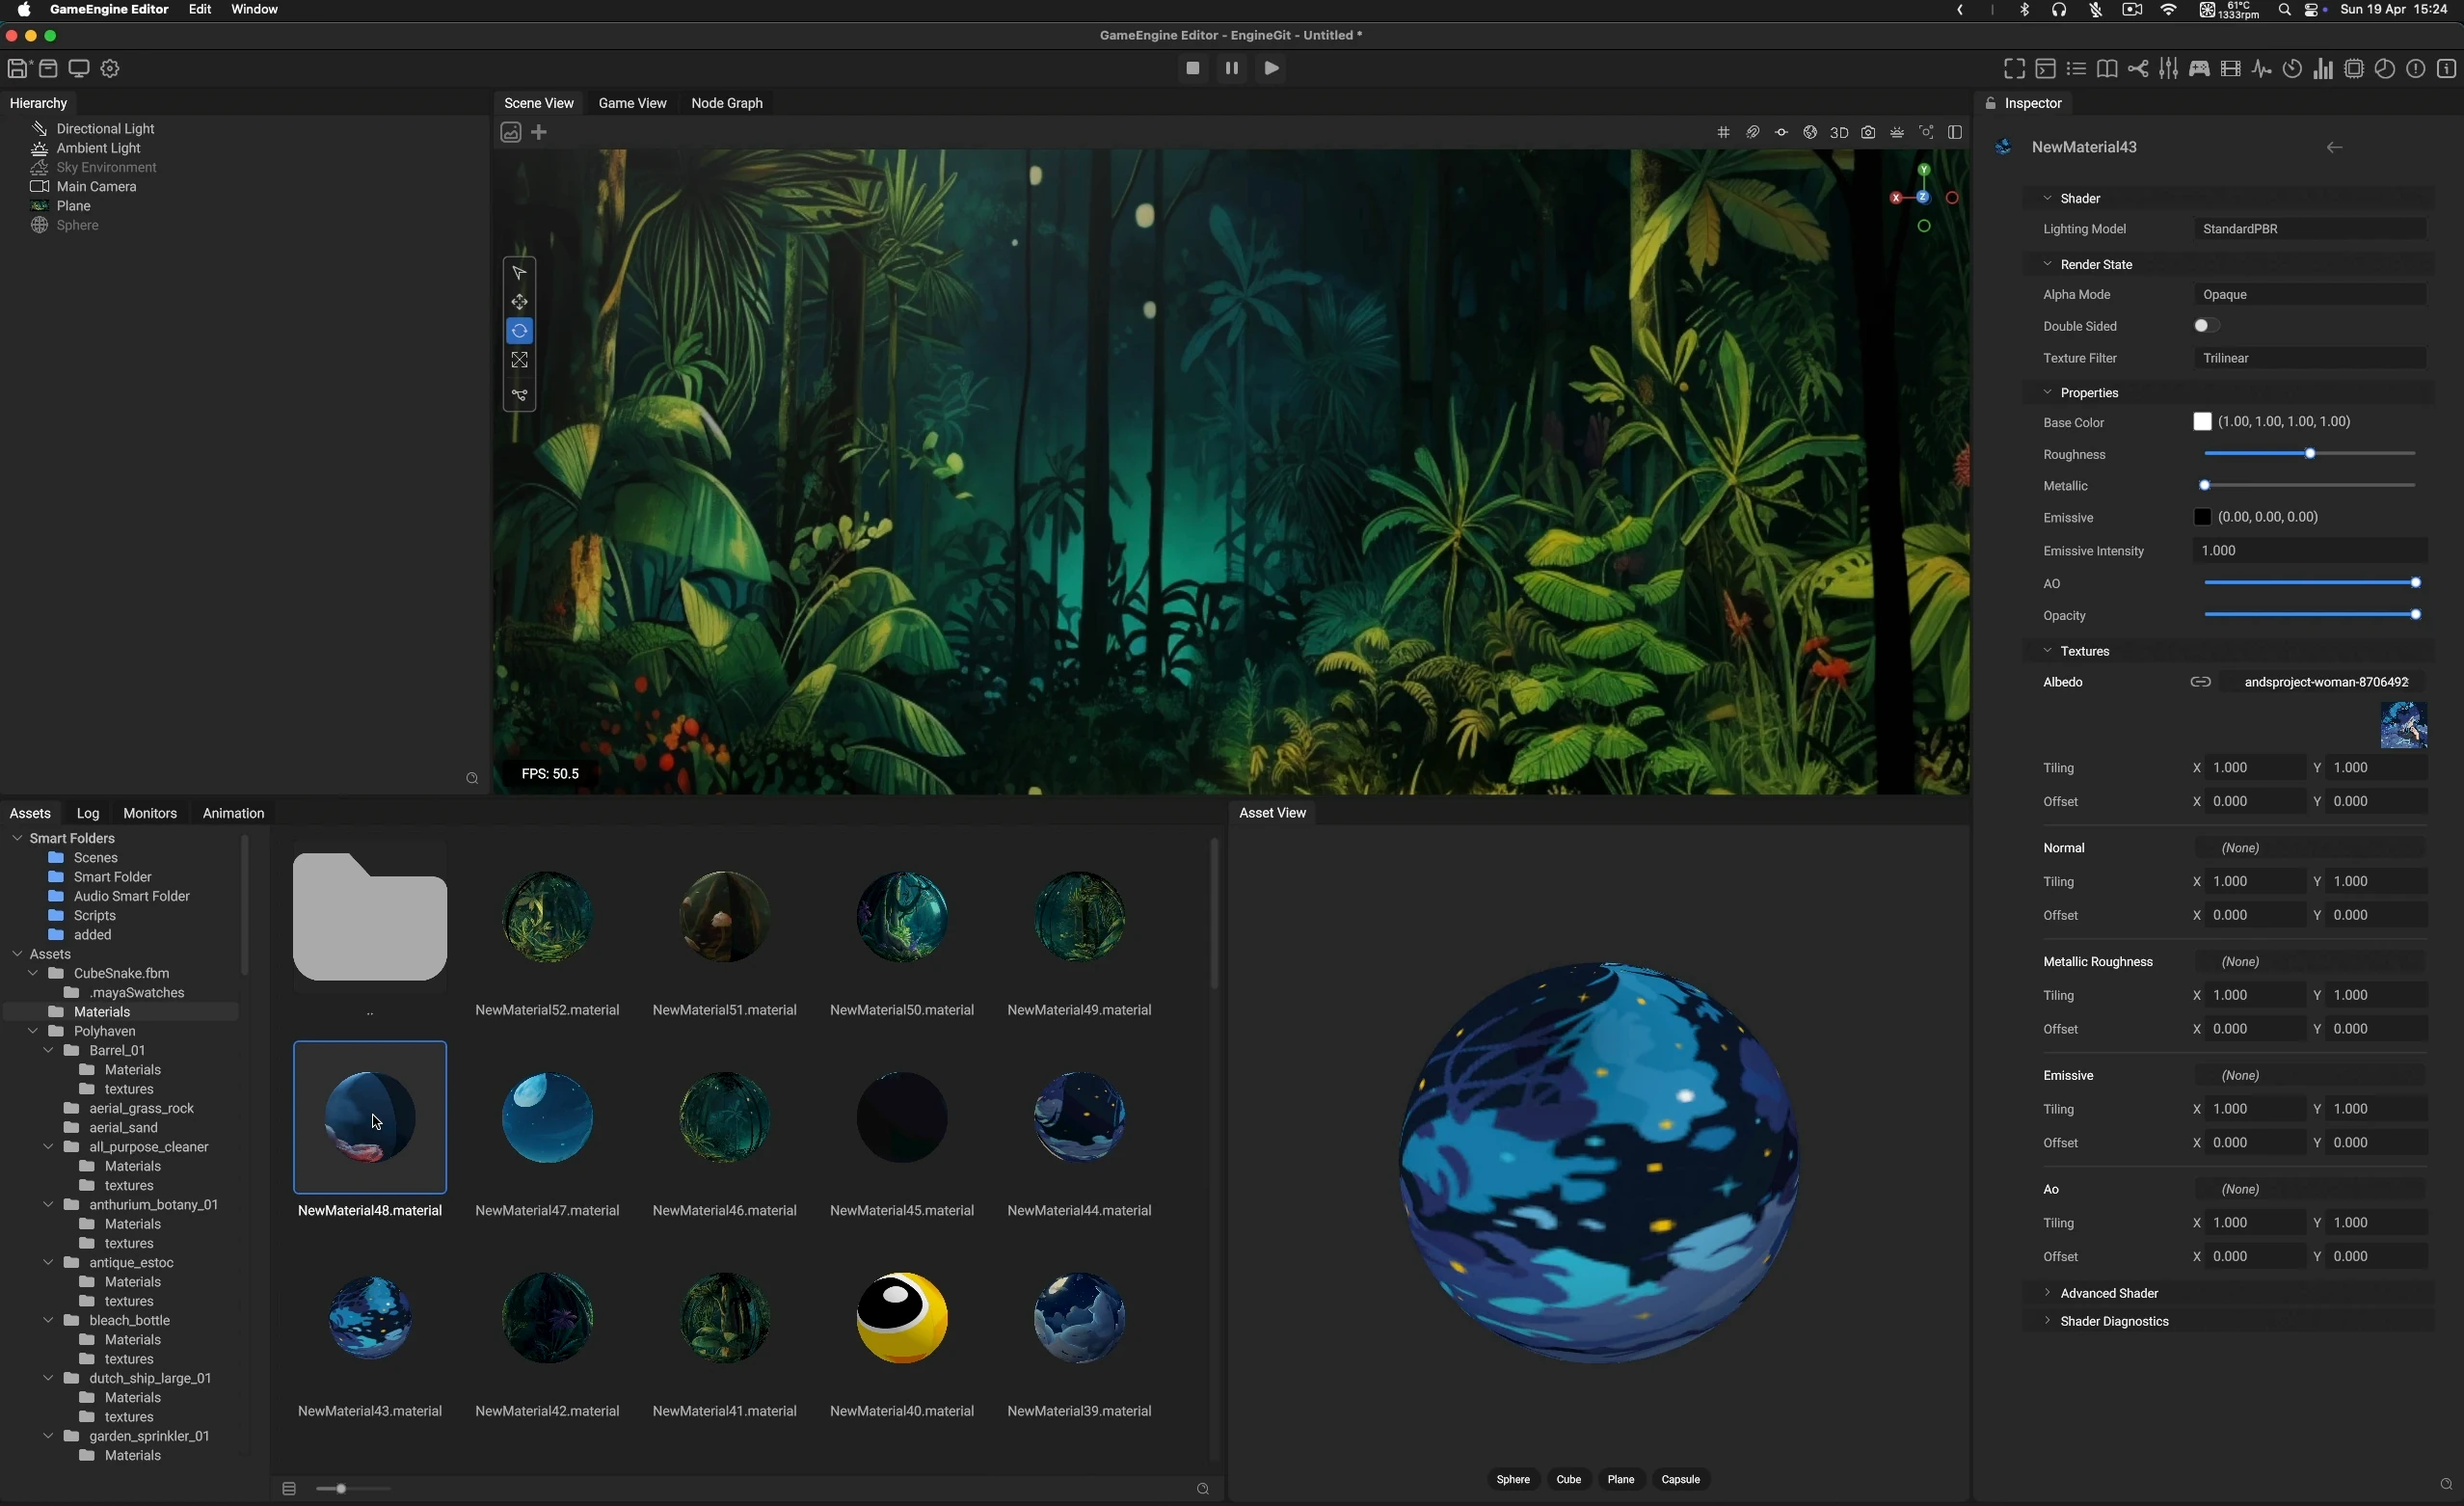Click the save scene icon at top left
Viewport: 2464px width, 1506px height.
18,69
